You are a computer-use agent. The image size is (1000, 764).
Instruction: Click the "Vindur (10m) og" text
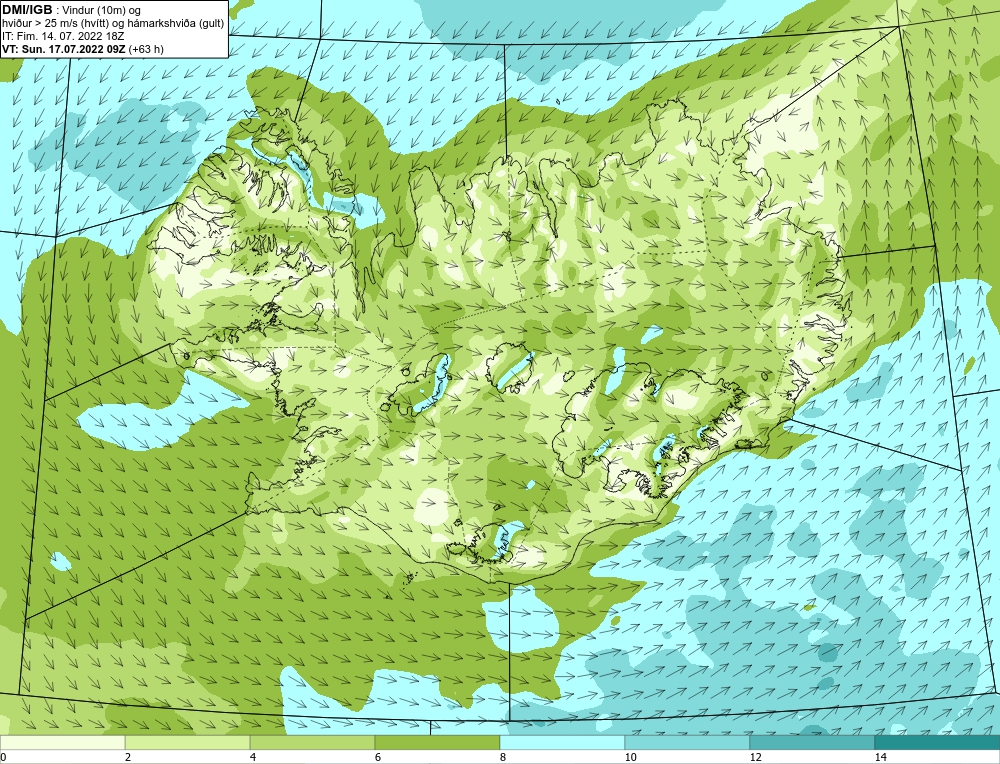(103, 11)
